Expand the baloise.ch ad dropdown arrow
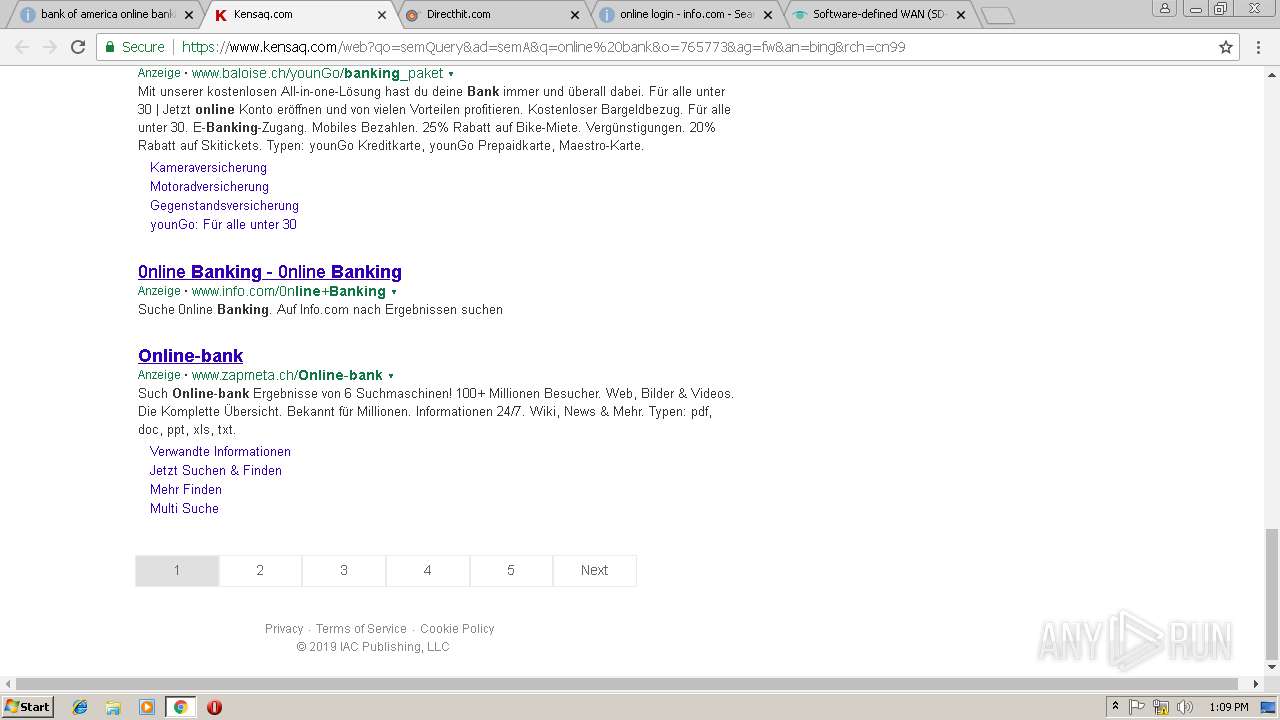The width and height of the screenshot is (1280, 720). (x=451, y=74)
